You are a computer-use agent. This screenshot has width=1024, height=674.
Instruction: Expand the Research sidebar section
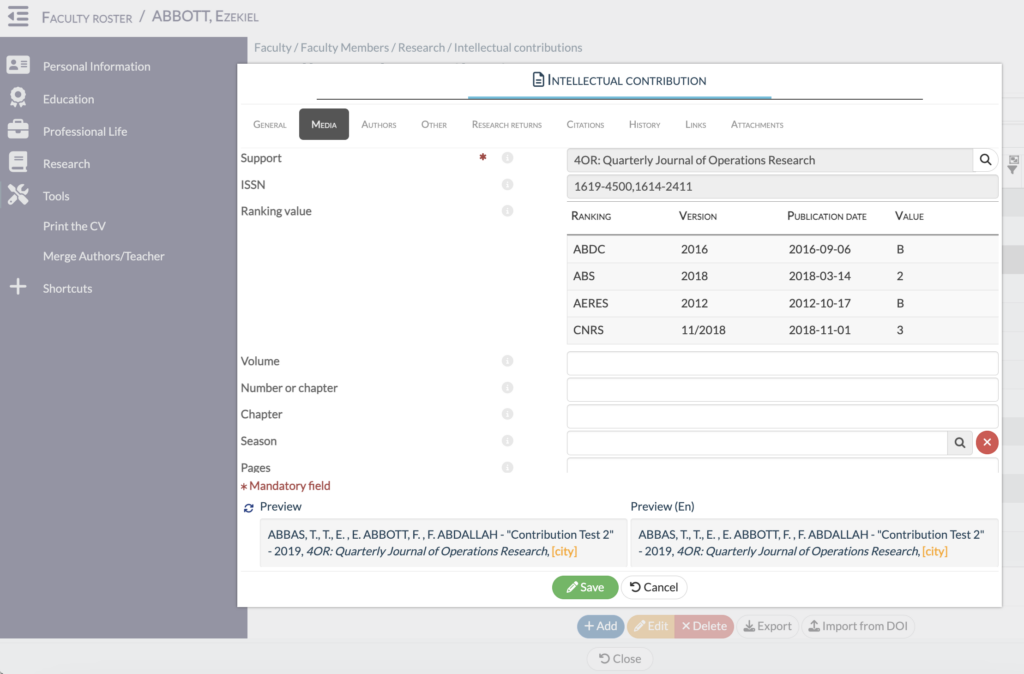pyautogui.click(x=66, y=164)
